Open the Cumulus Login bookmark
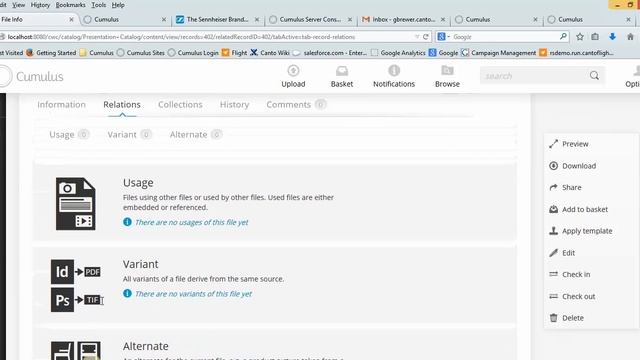 [193, 53]
